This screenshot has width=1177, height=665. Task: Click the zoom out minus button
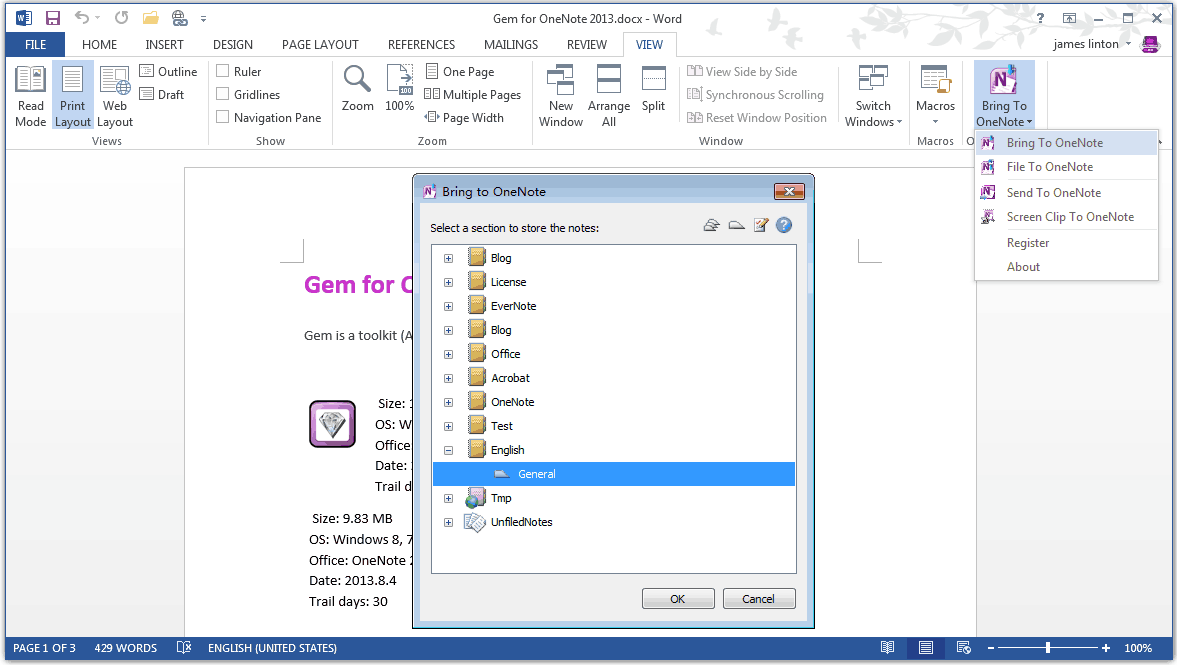coord(991,648)
